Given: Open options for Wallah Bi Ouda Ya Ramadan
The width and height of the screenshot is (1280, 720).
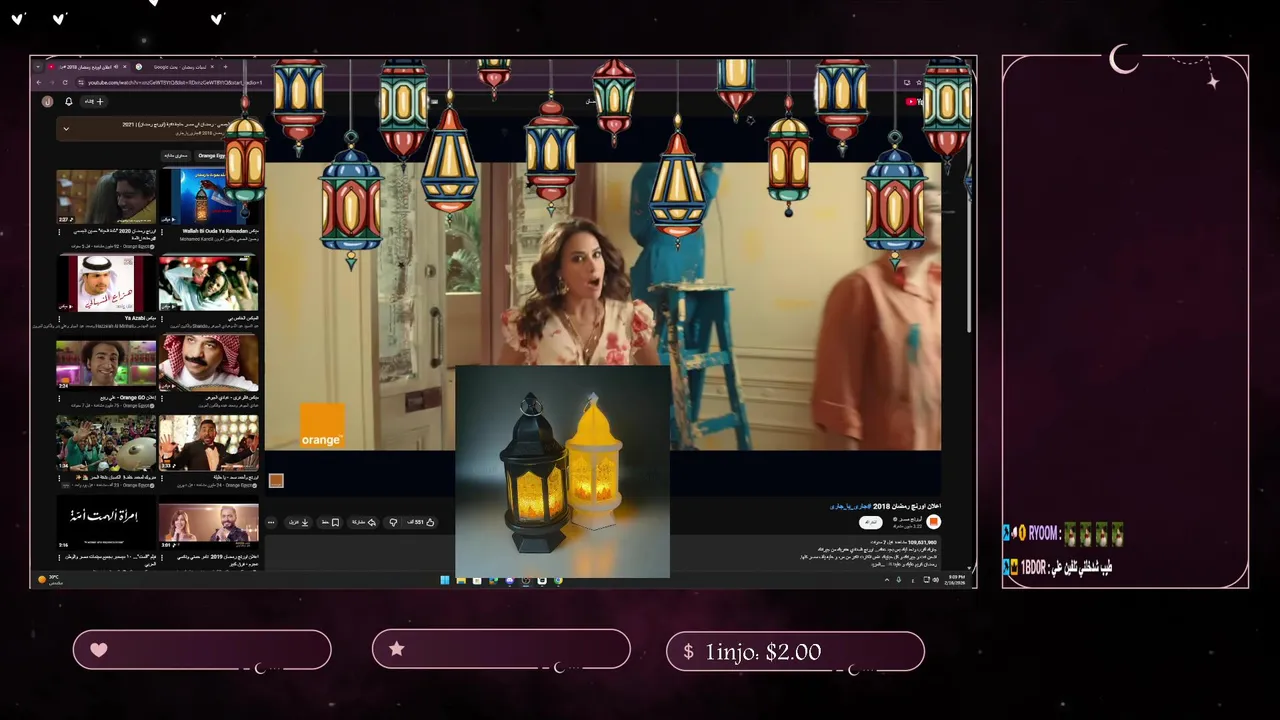Looking at the screenshot, I should coord(161,231).
